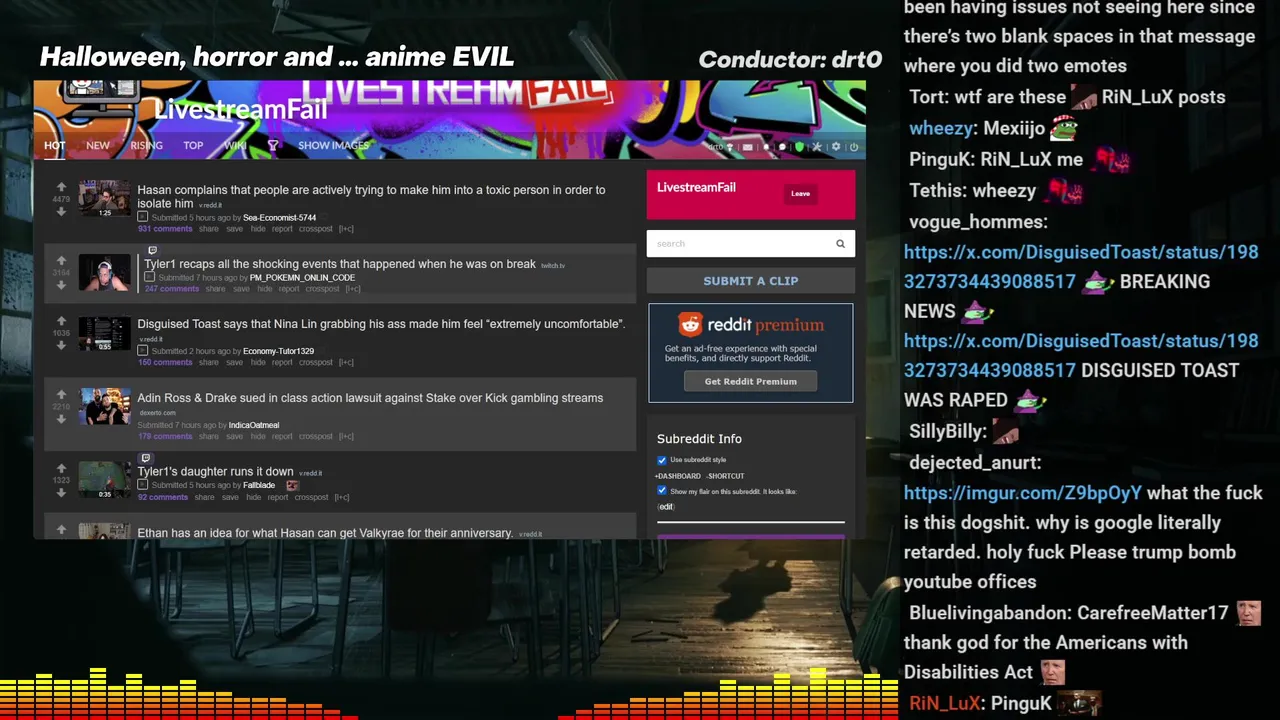Click [l+c] on the Hasan complains post

click(346, 229)
